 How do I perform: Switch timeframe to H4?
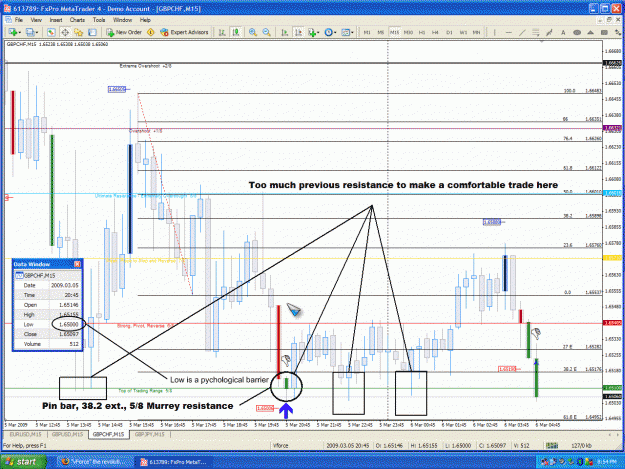pyautogui.click(x=435, y=32)
